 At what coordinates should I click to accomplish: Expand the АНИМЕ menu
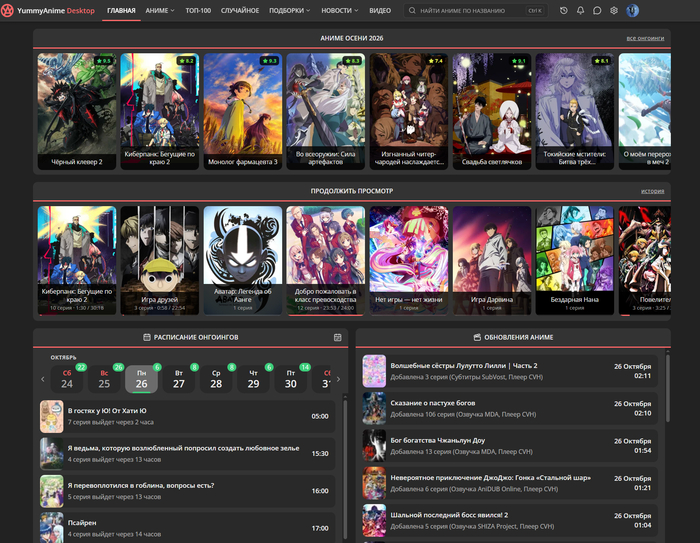click(x=160, y=10)
